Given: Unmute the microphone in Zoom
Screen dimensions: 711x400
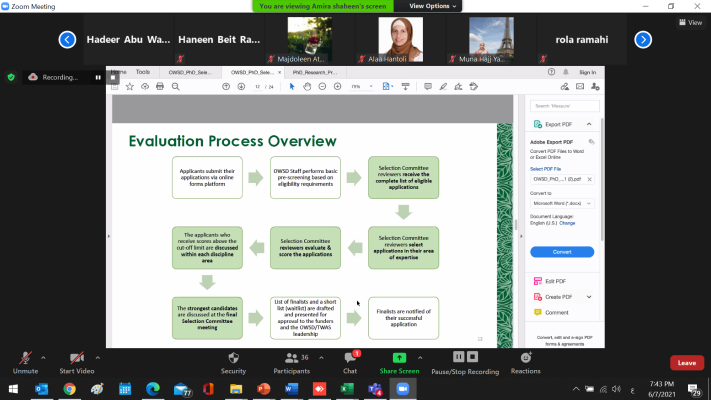Looking at the screenshot, I should click(25, 359).
